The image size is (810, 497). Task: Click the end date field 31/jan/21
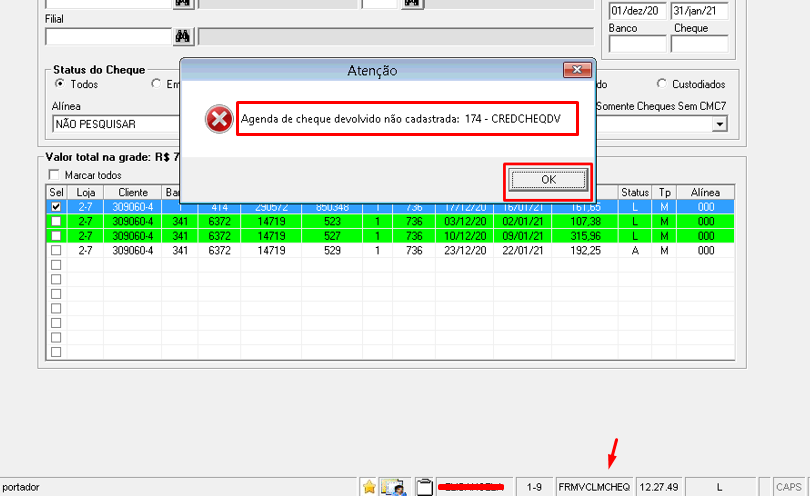coord(699,11)
